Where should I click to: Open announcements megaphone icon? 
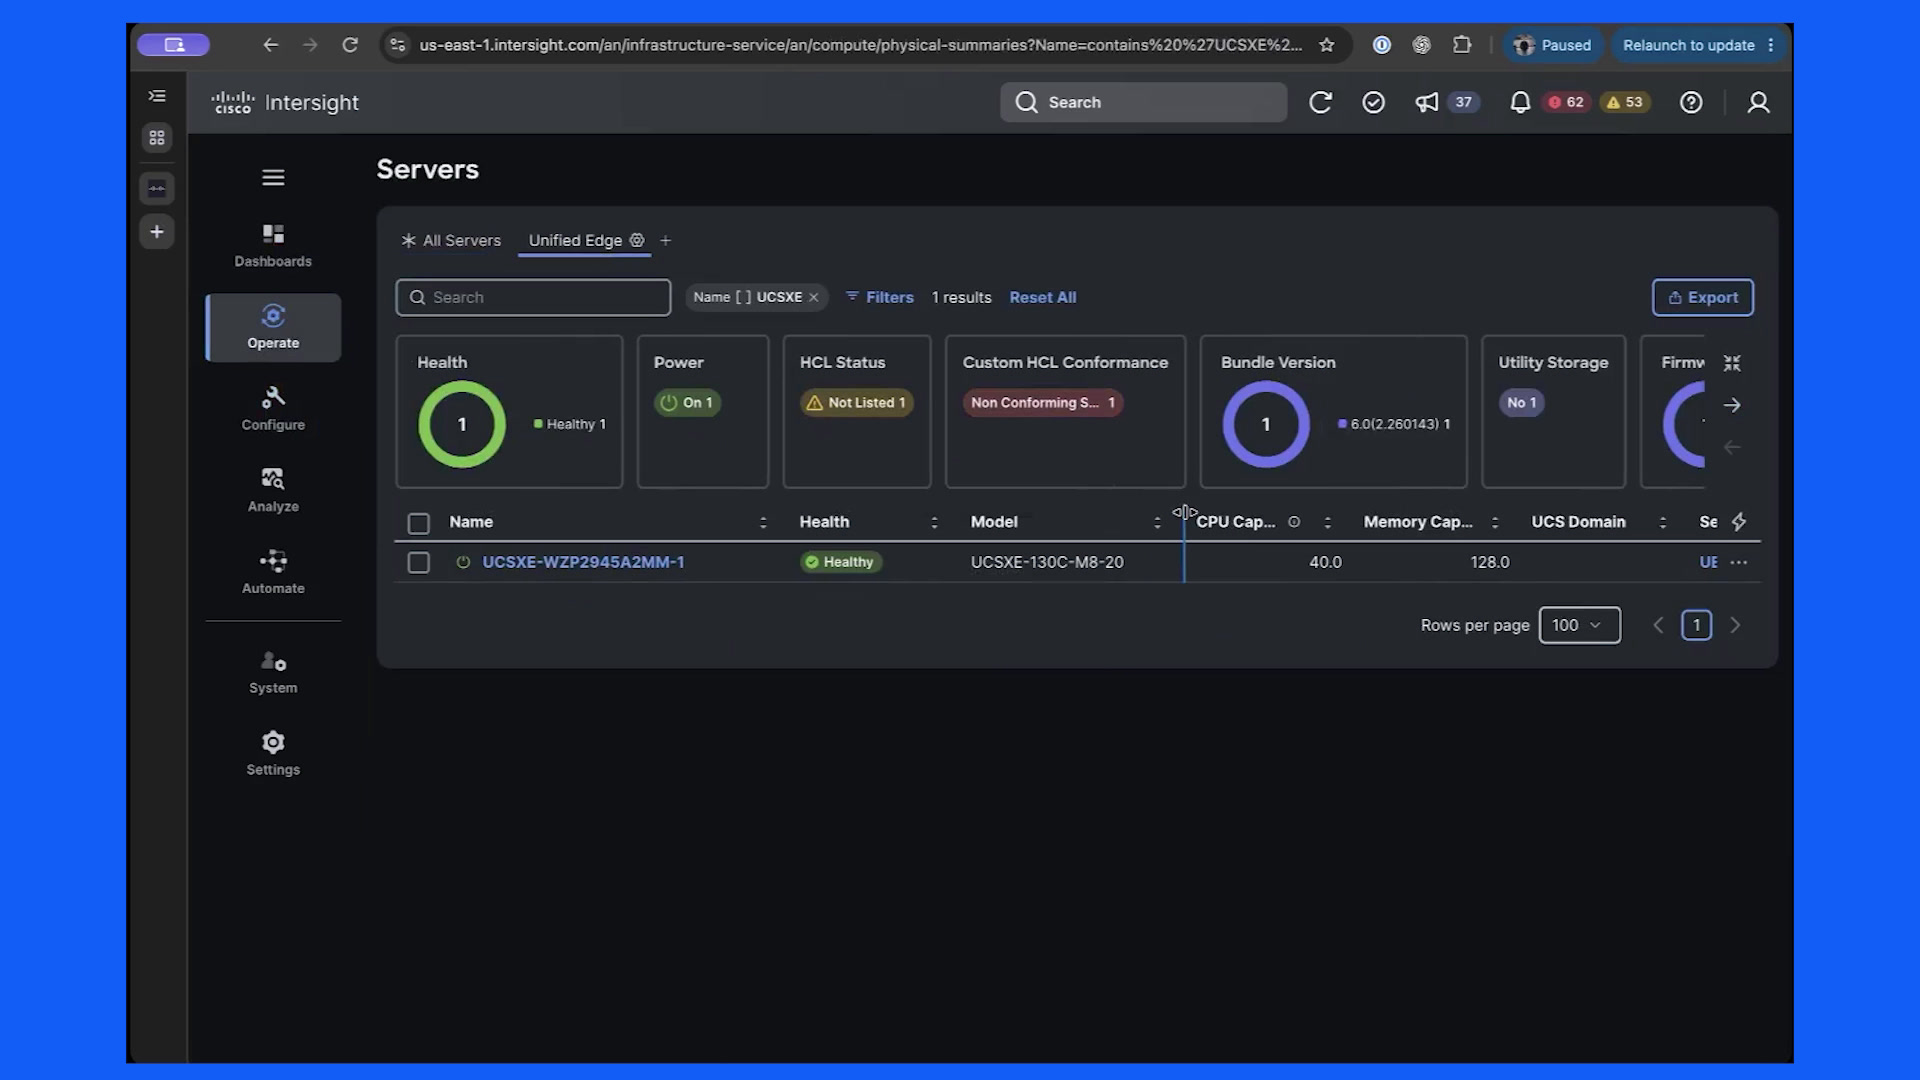(1427, 102)
